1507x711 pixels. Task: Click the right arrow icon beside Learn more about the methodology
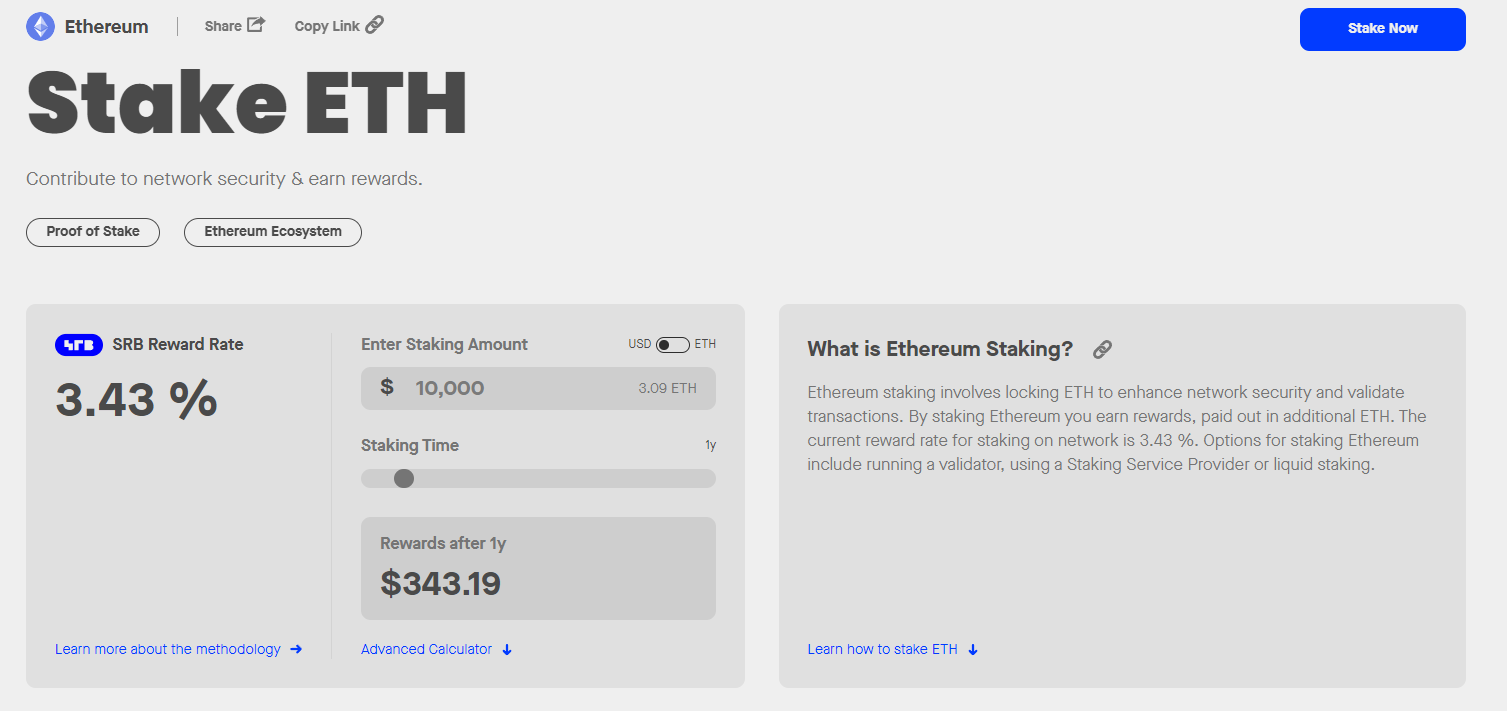tap(297, 649)
